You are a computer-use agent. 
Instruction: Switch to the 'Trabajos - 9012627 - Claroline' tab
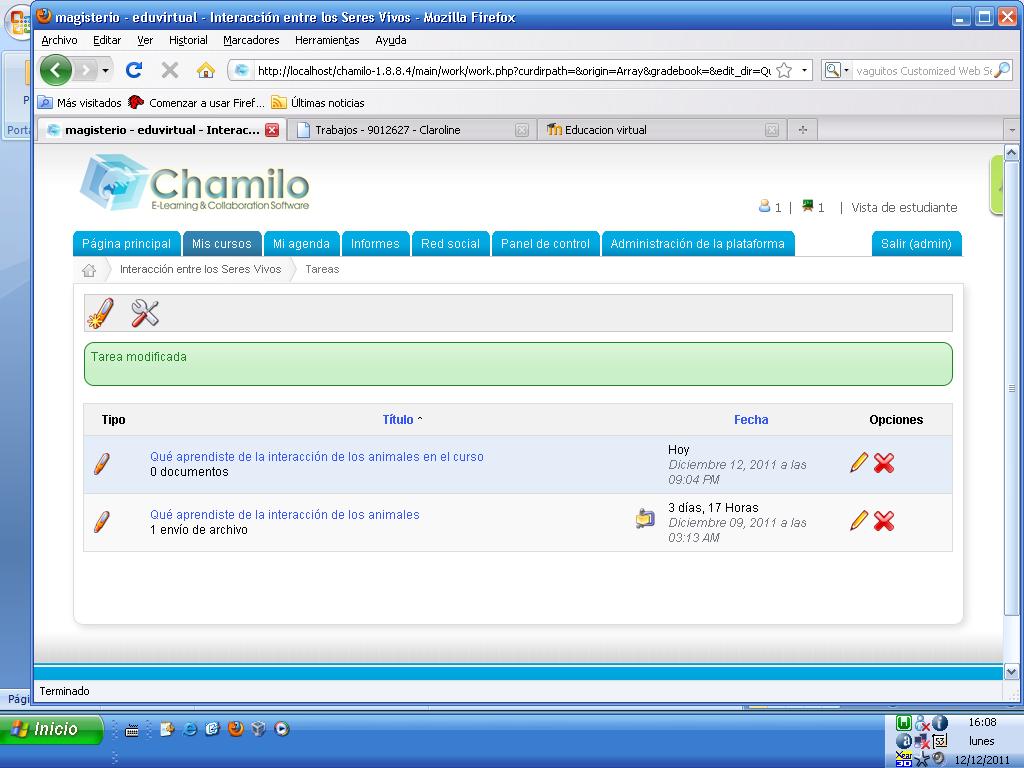coord(411,130)
